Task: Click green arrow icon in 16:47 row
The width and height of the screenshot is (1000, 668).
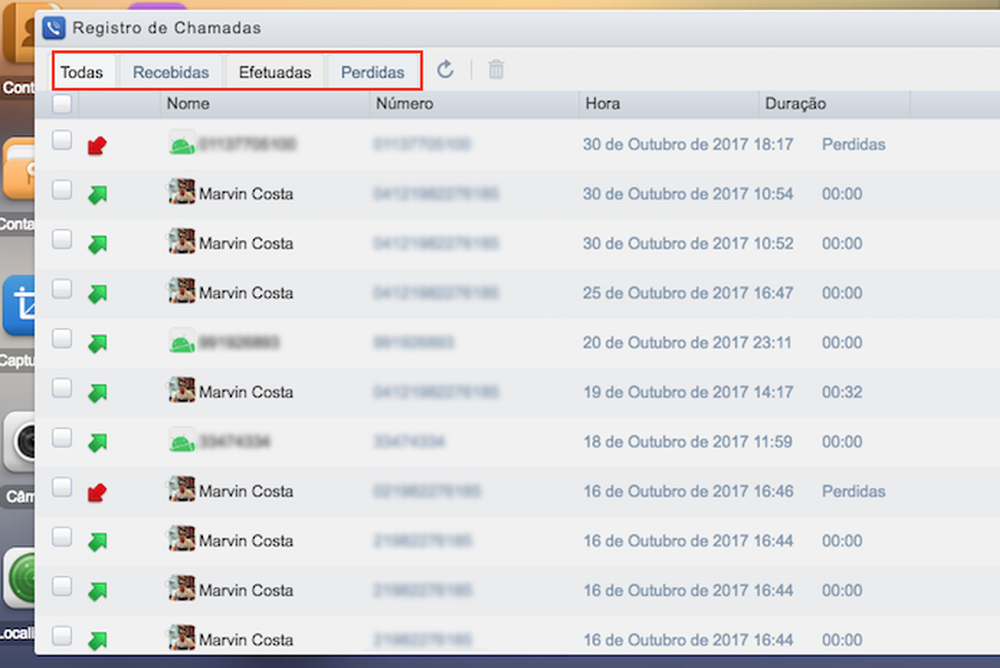Action: (98, 293)
